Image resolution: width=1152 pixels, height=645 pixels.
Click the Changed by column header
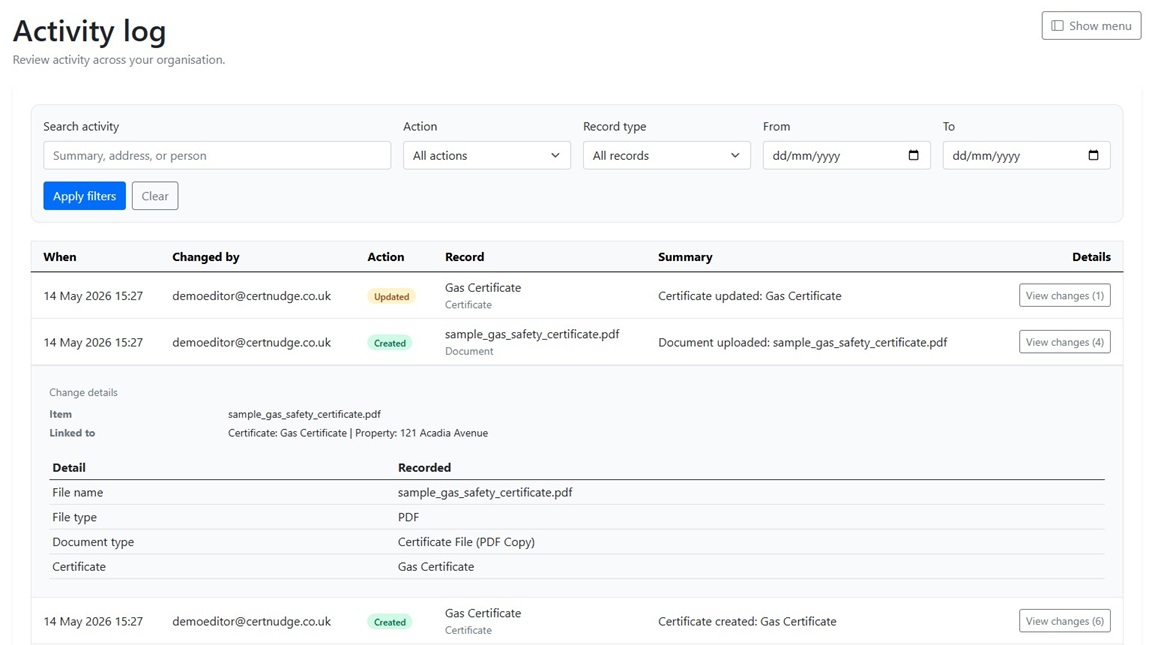pos(206,257)
